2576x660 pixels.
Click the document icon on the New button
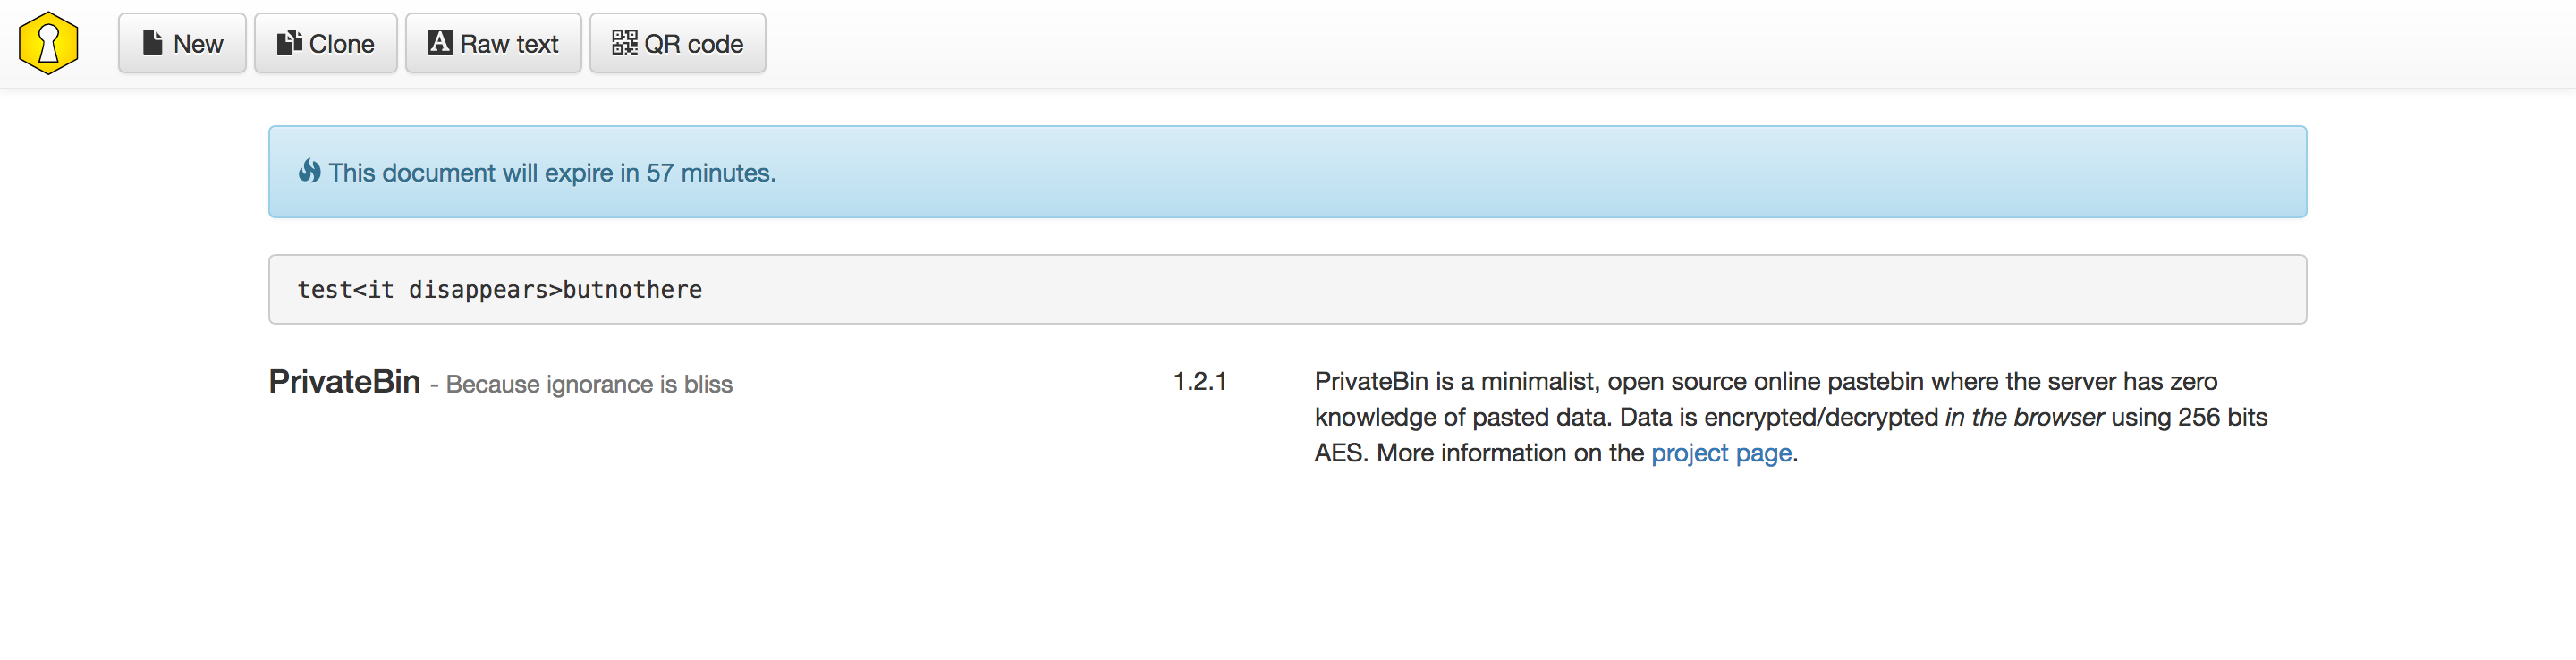point(152,42)
